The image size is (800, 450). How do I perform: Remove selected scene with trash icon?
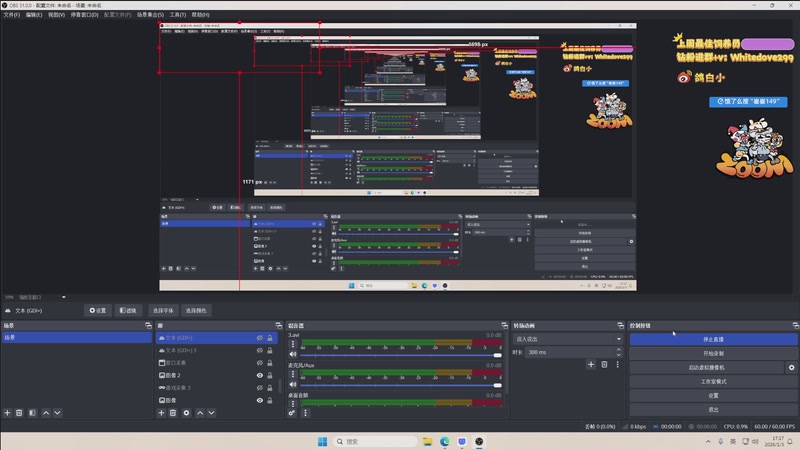point(19,413)
